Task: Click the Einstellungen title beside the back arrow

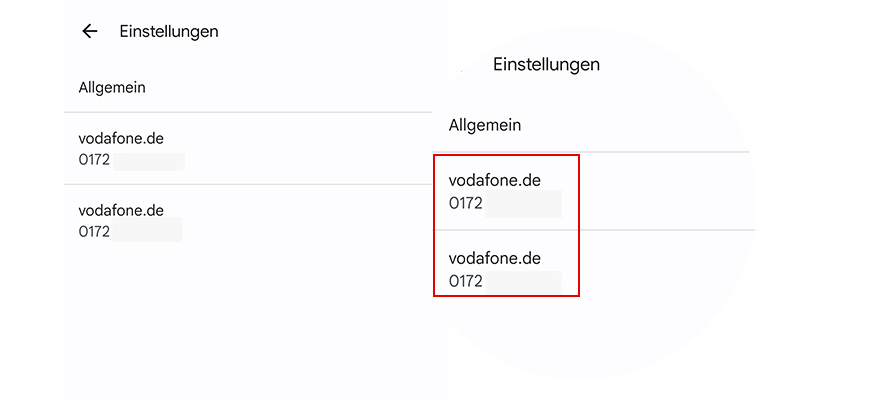Action: point(168,31)
